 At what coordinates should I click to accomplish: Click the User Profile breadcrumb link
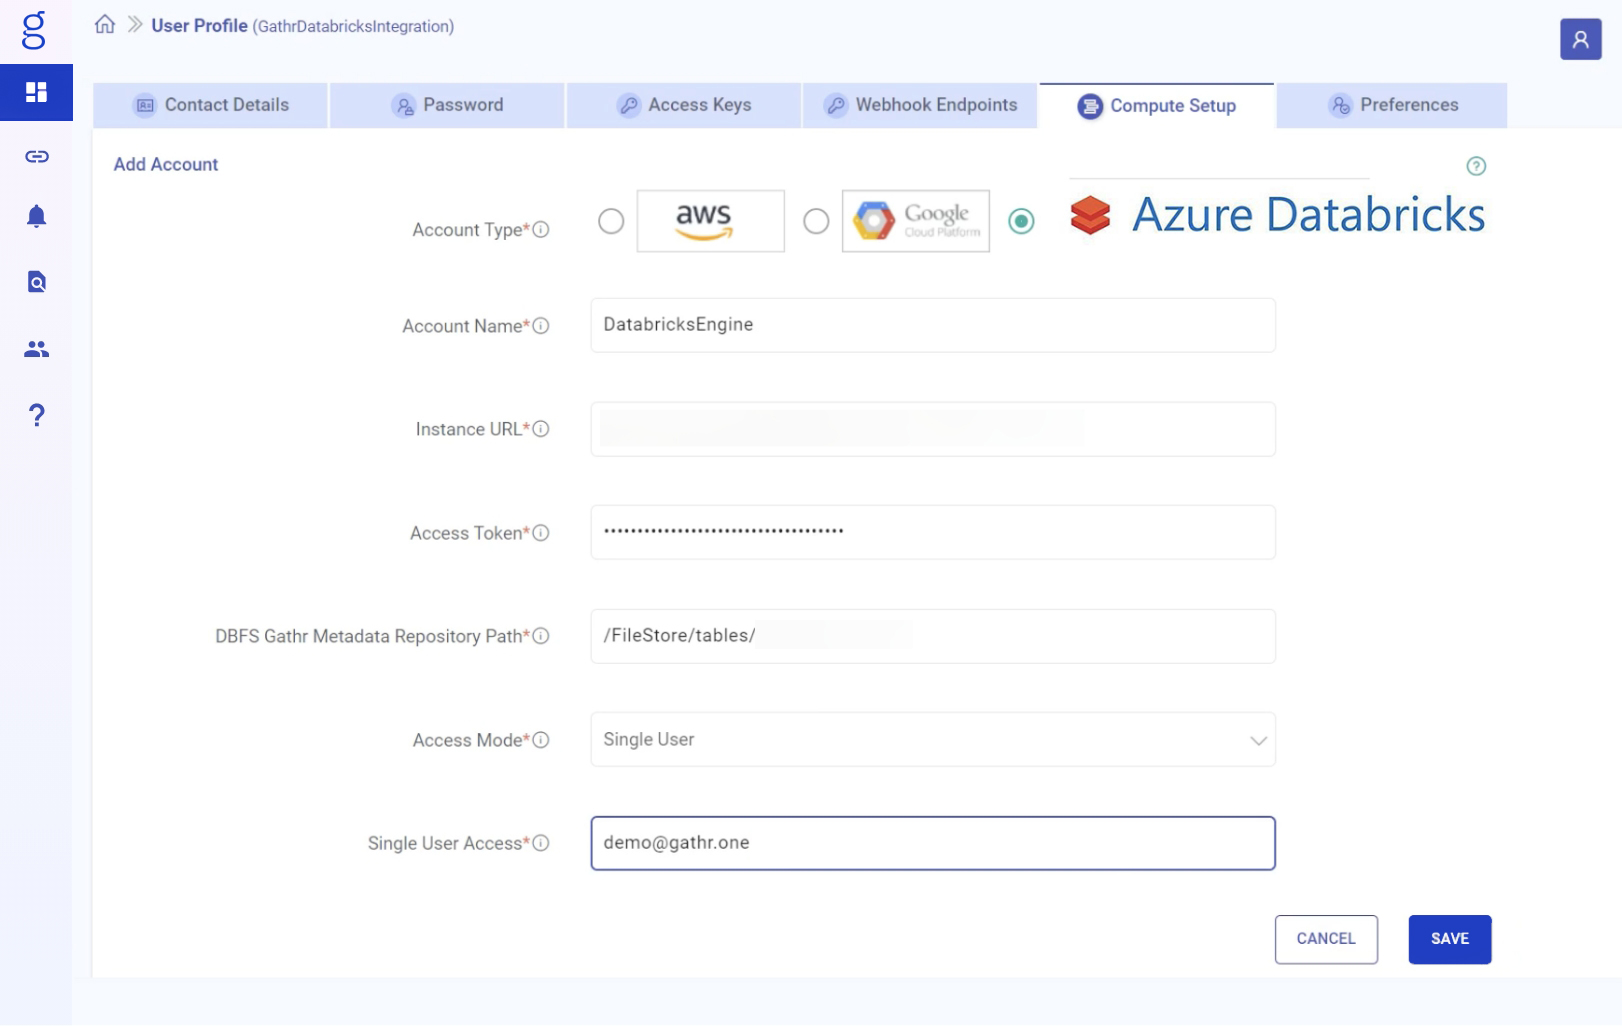(x=199, y=25)
